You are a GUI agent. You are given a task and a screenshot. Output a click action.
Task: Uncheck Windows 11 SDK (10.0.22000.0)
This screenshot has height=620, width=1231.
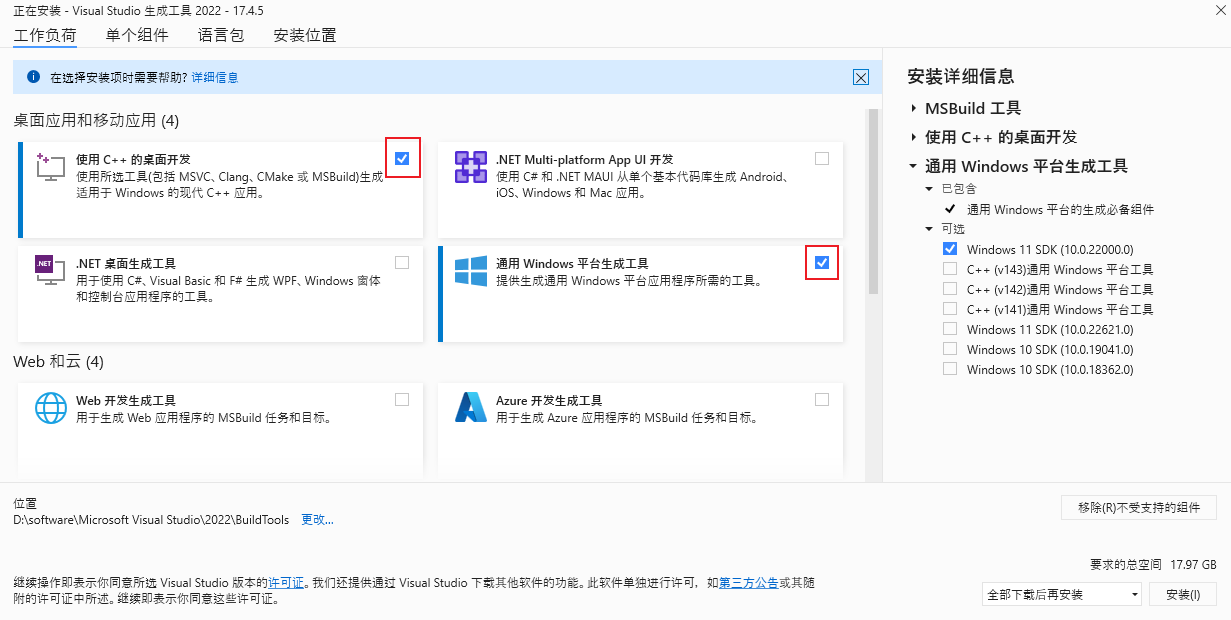click(950, 249)
